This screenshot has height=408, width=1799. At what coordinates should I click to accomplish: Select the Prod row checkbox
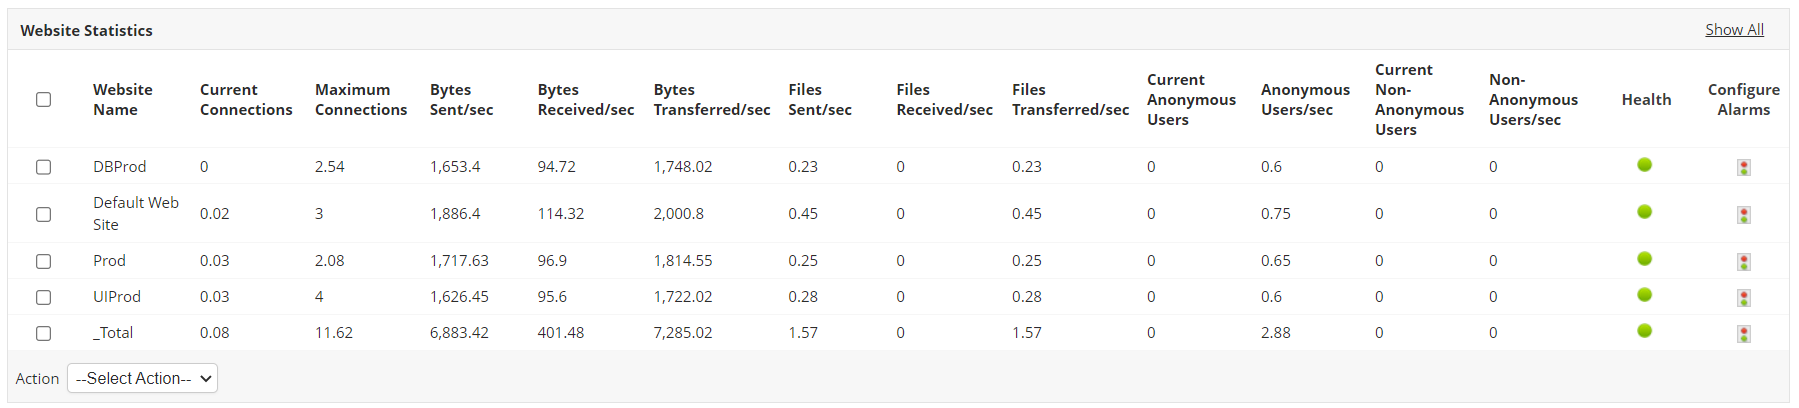click(43, 261)
